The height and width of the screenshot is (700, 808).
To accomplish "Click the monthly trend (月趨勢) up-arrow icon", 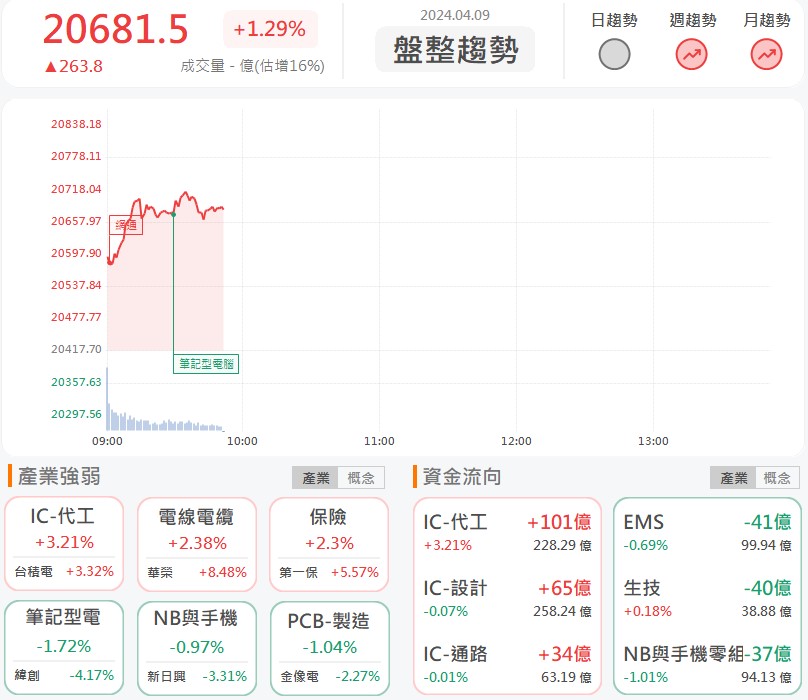I will tap(766, 54).
